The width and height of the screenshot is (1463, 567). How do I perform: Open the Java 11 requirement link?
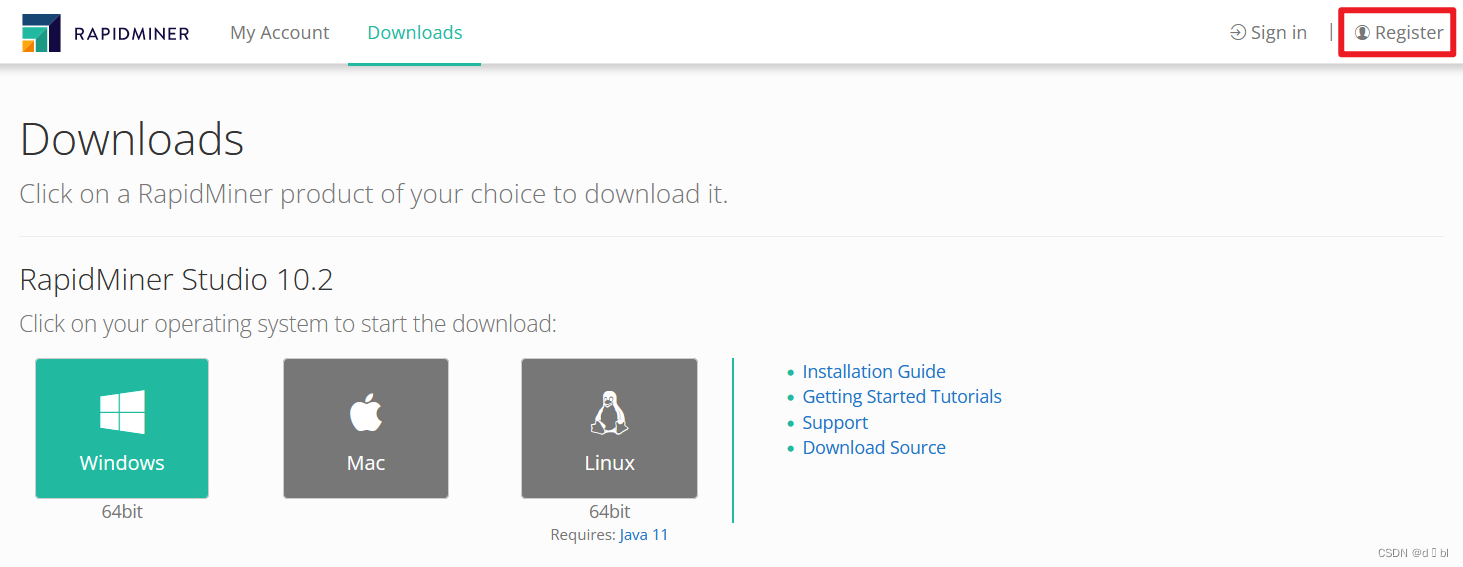point(644,535)
